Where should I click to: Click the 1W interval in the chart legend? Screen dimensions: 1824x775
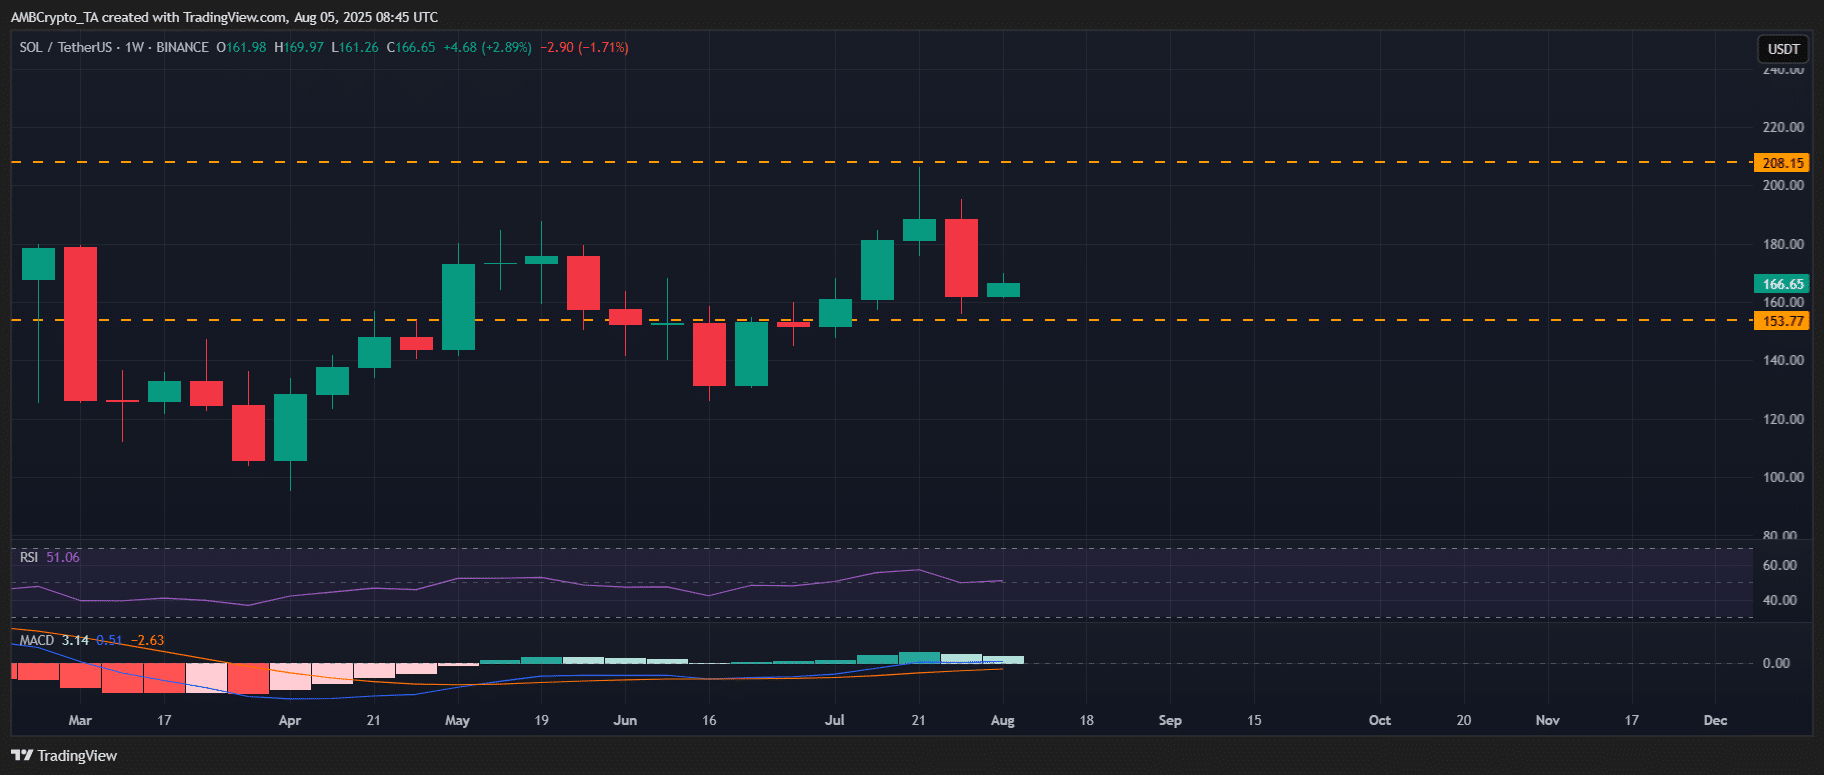tap(134, 47)
